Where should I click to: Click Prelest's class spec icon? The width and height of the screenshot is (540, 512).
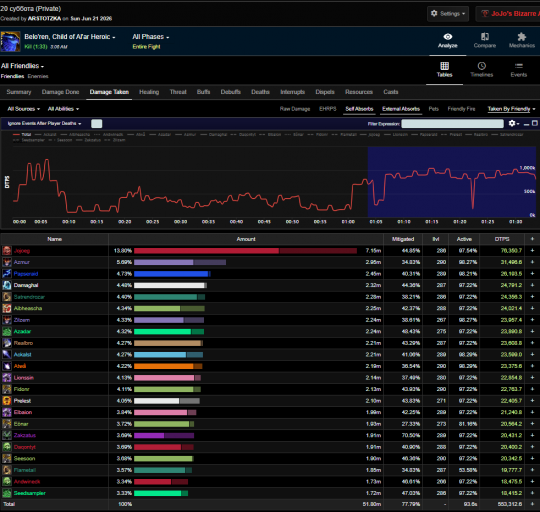[x=7, y=401]
